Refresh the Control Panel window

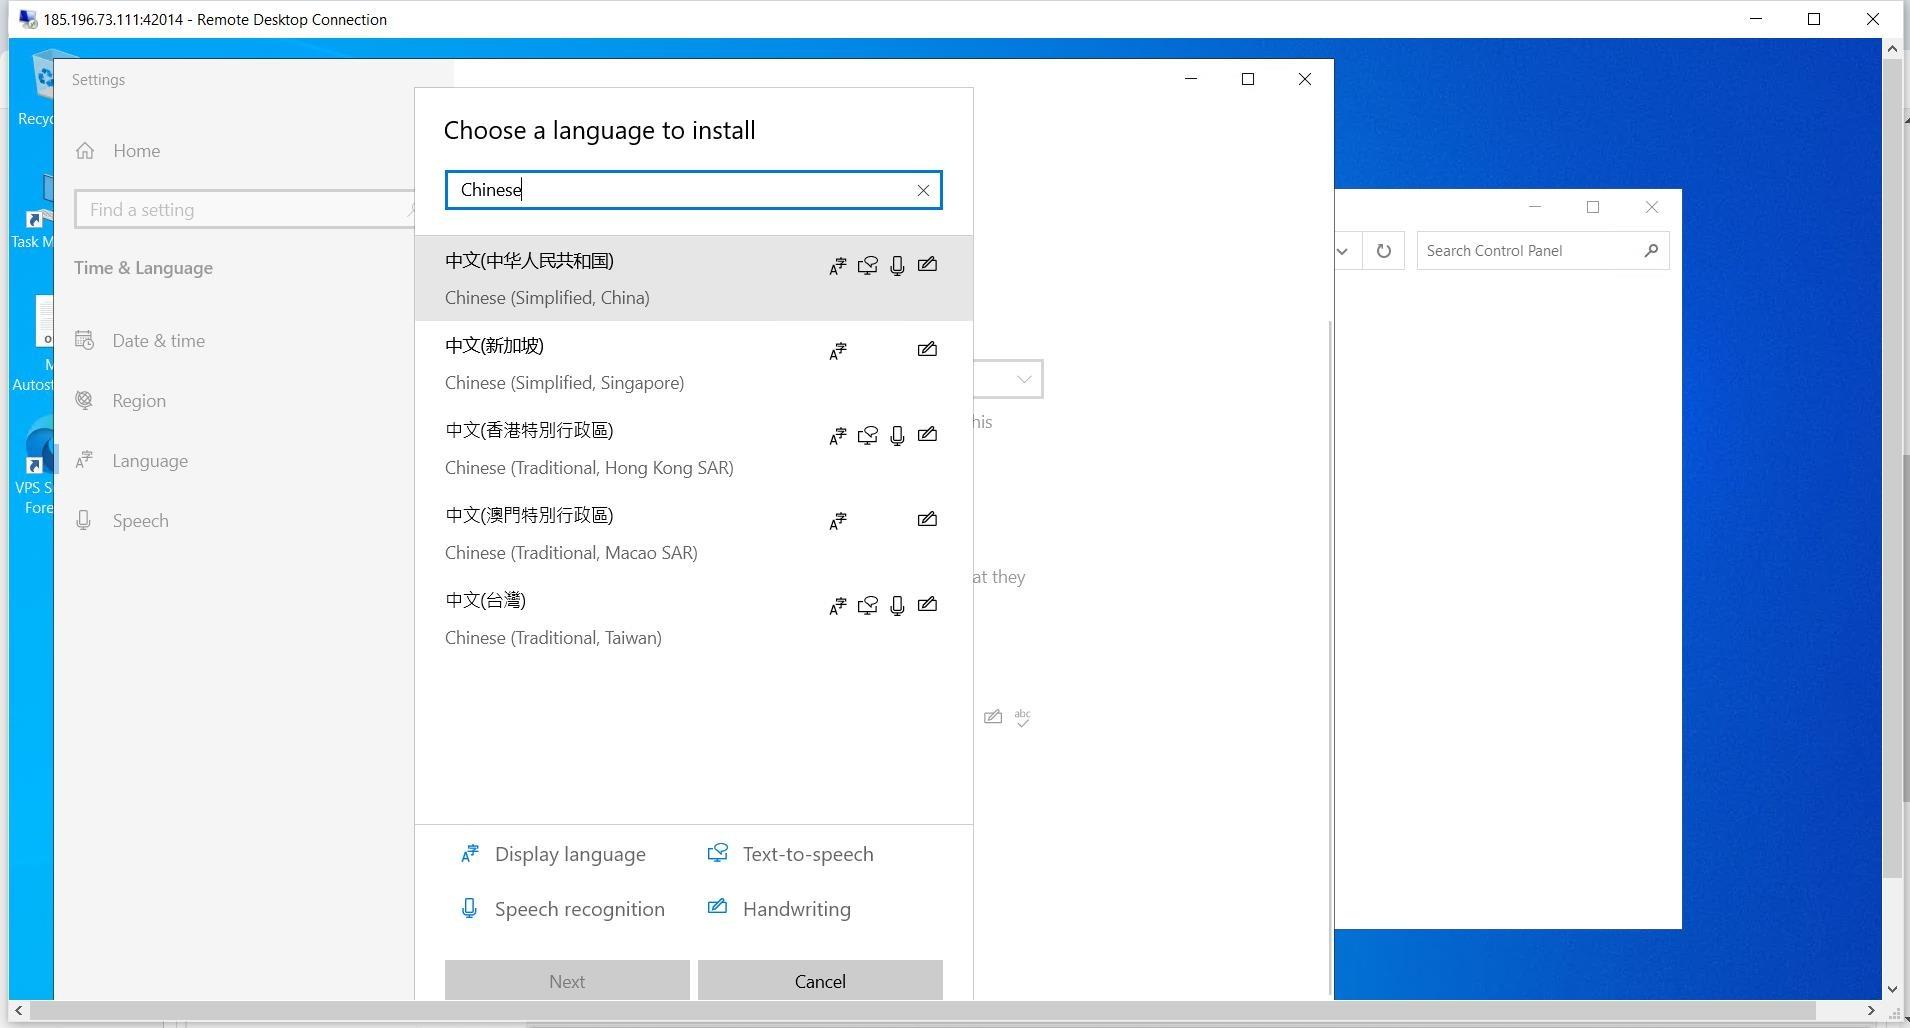pyautogui.click(x=1384, y=251)
